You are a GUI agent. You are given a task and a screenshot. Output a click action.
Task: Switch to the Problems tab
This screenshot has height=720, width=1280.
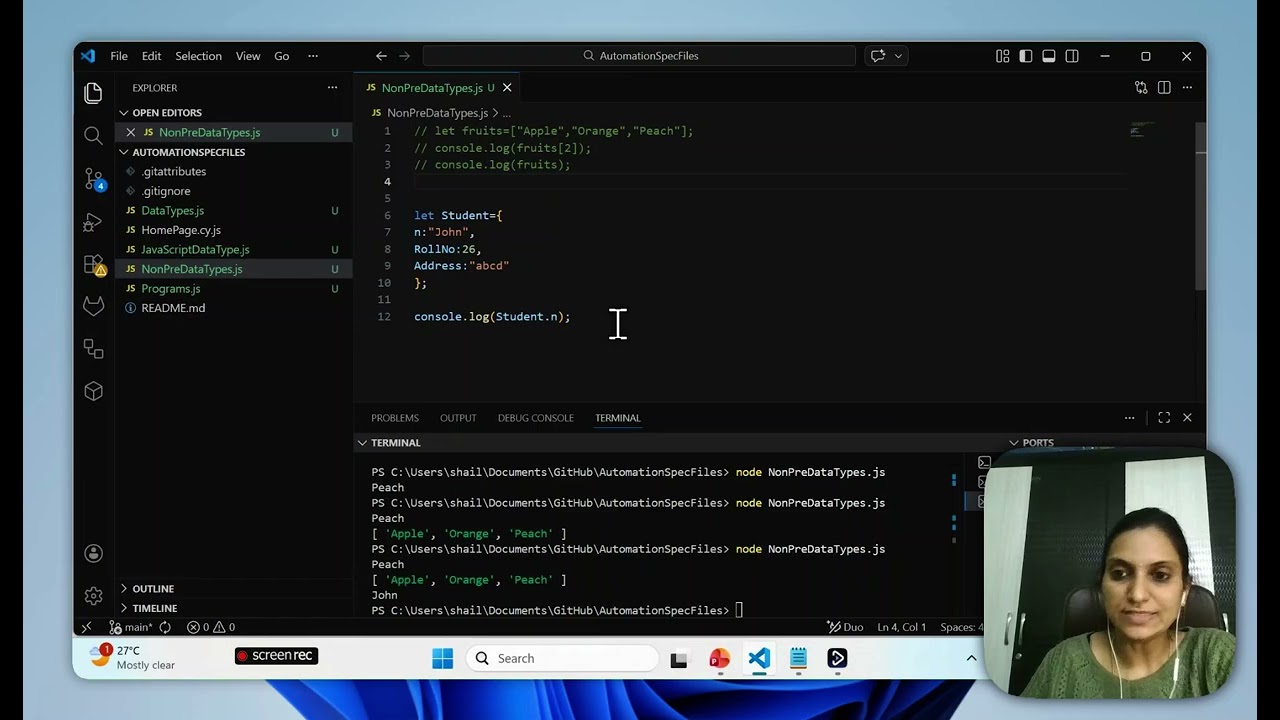click(x=395, y=418)
